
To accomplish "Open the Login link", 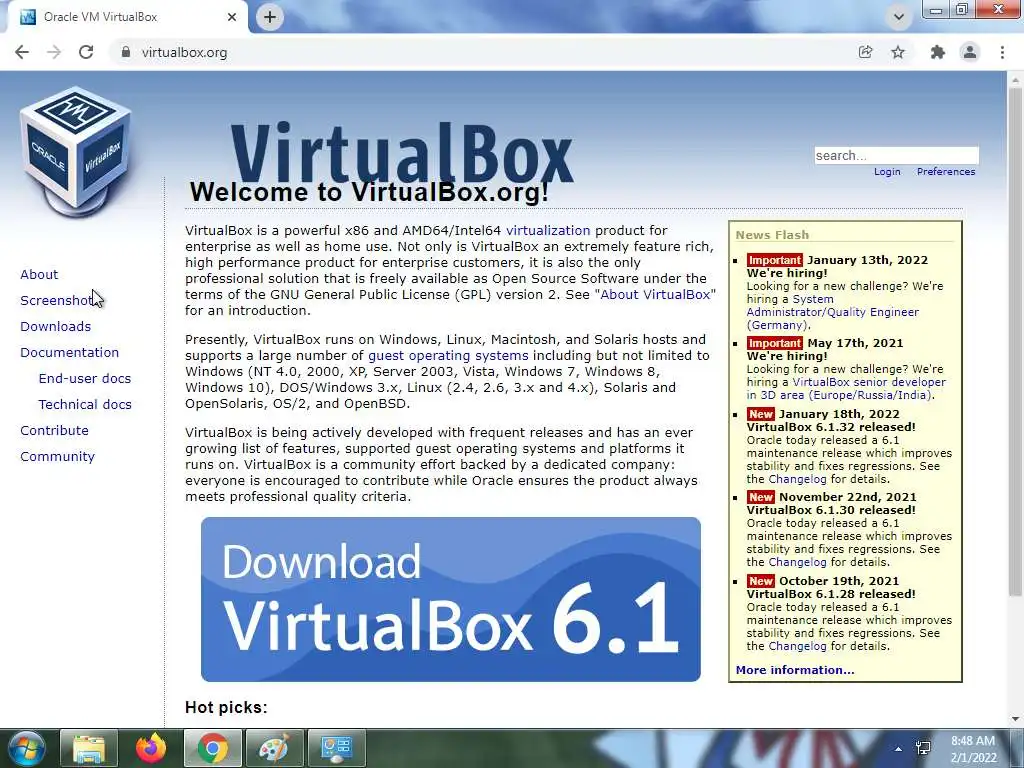I will pos(887,172).
